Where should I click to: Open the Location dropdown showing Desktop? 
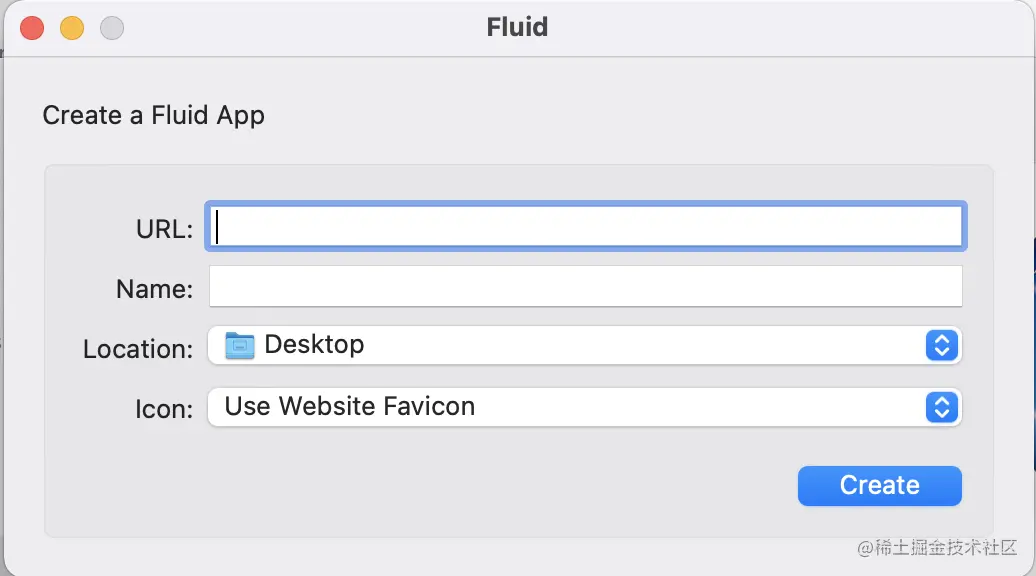(x=584, y=346)
